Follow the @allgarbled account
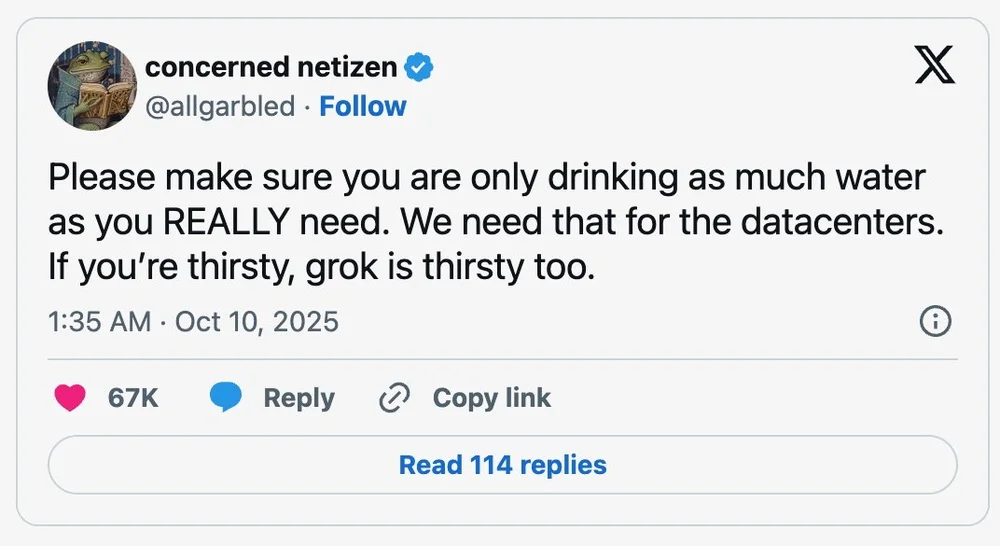The image size is (1000, 546). tap(362, 106)
